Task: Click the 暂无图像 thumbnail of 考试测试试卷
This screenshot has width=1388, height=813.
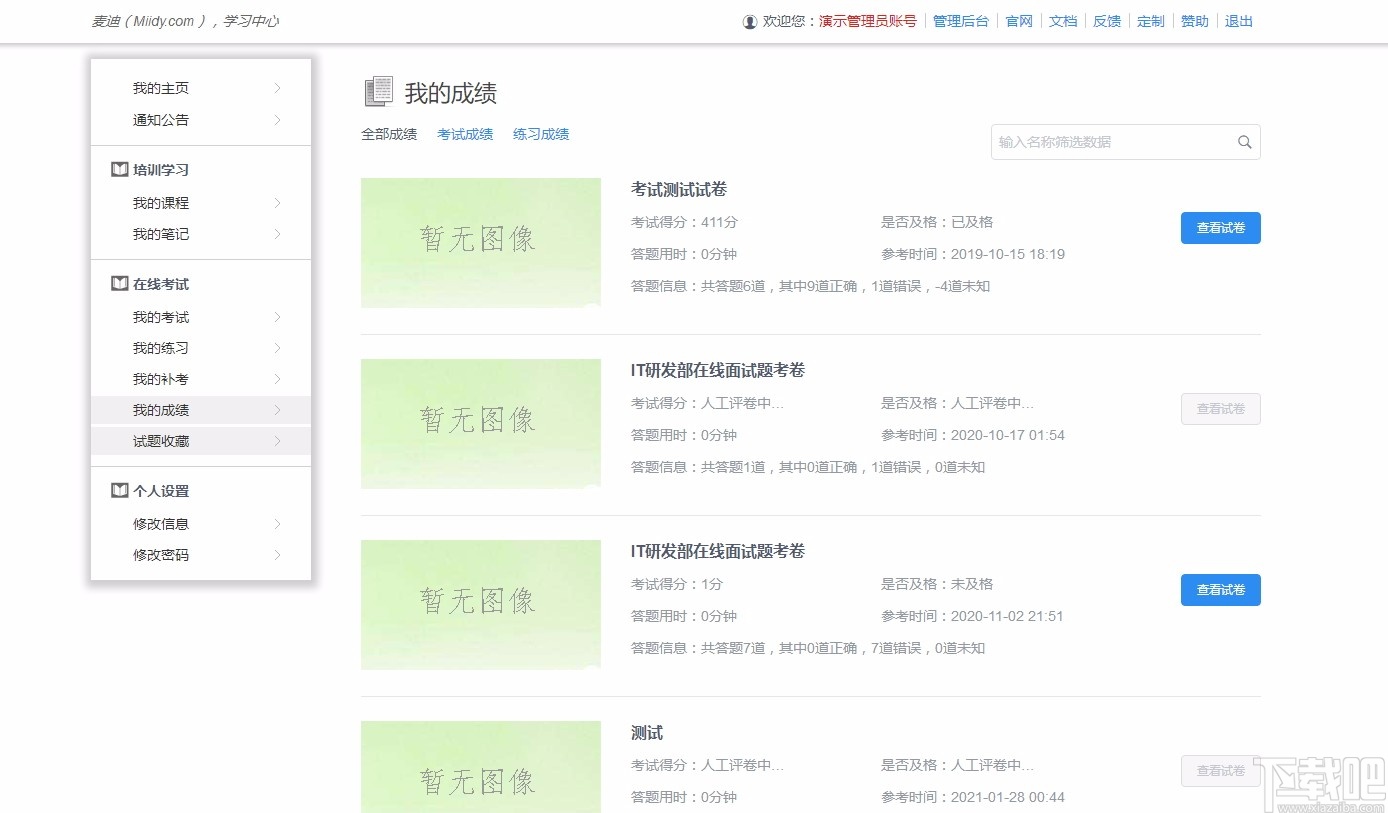Action: (480, 243)
